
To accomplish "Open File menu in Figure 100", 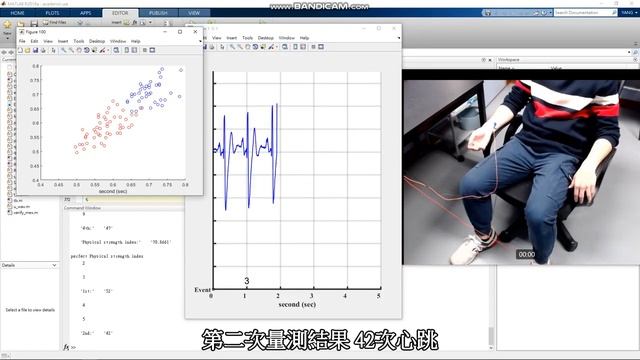I will click(x=22, y=41).
